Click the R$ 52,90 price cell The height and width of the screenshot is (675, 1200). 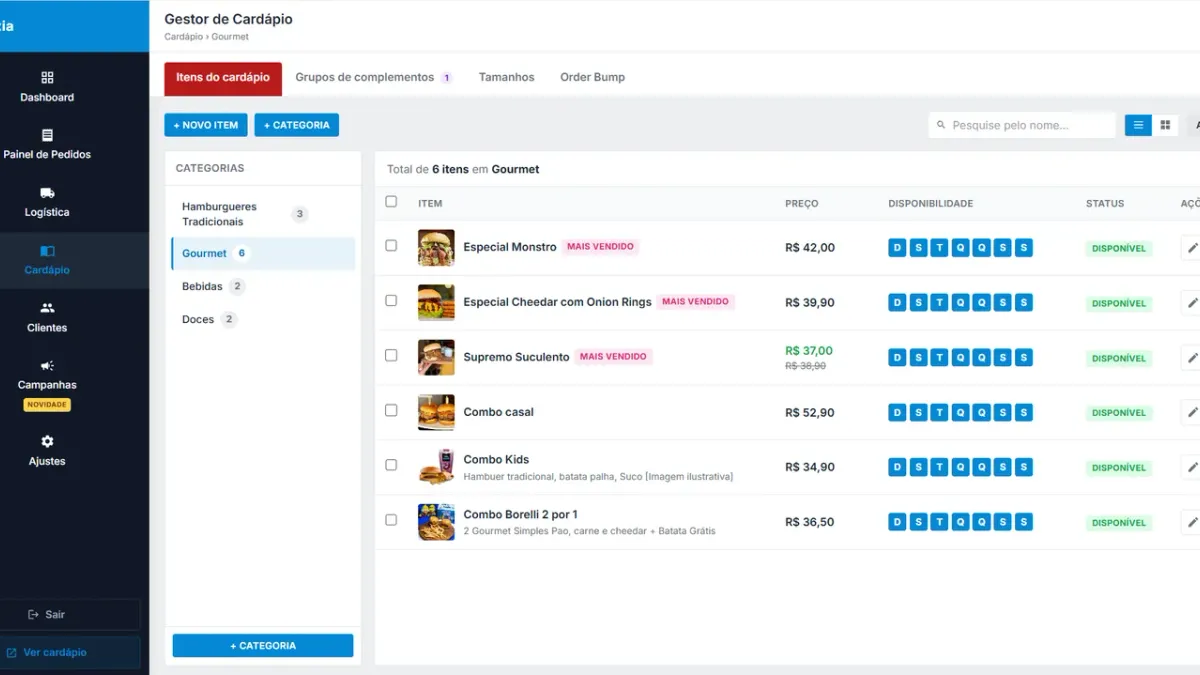pos(810,412)
